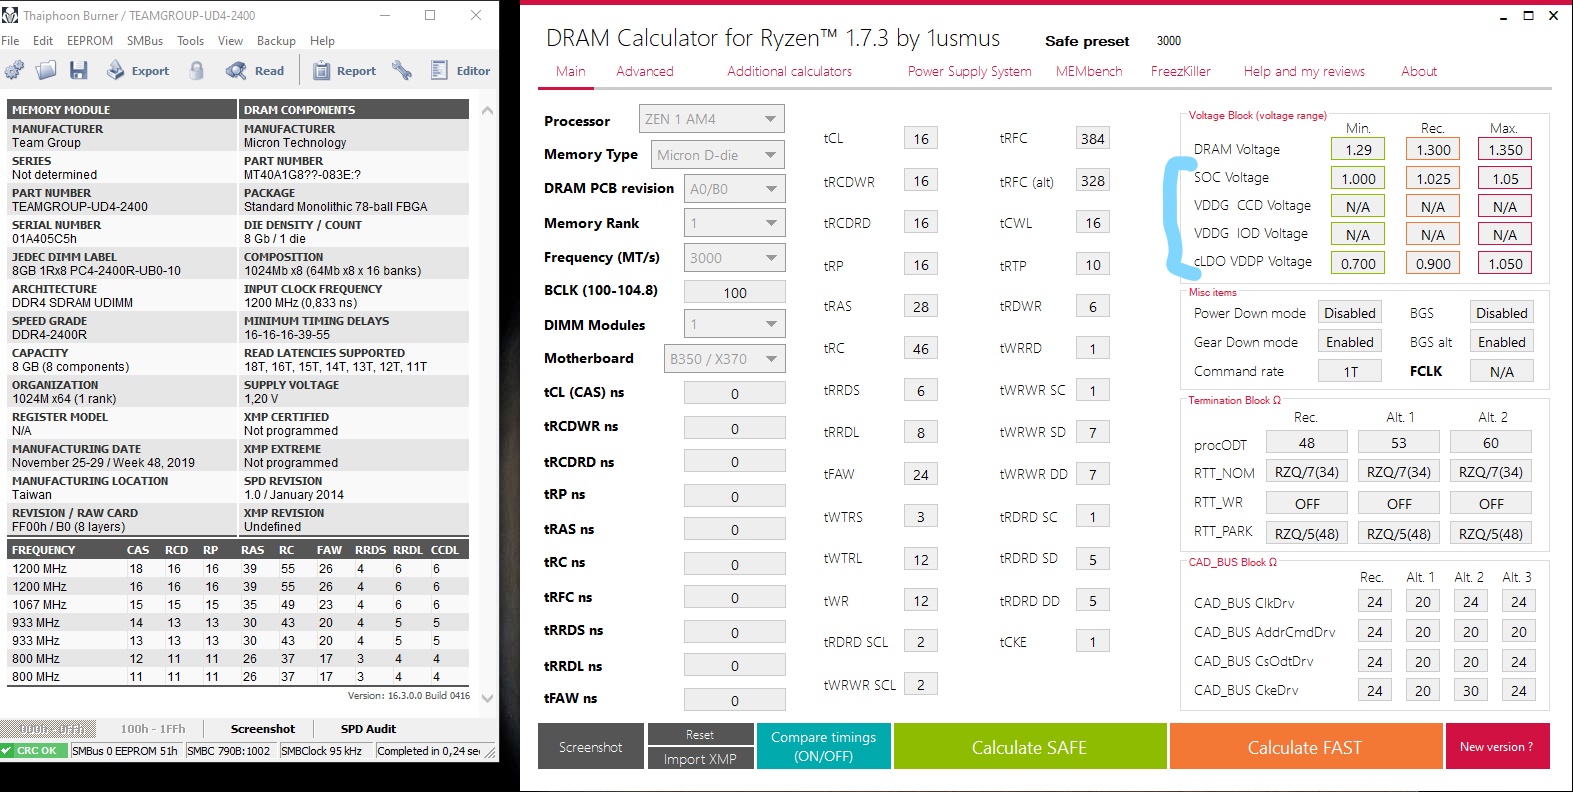Open the Help and my reviews tab

point(1304,71)
